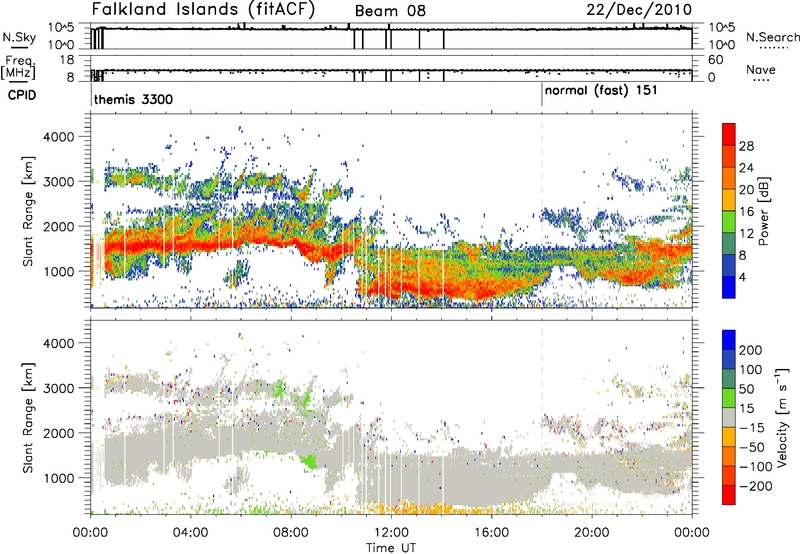
Task: Pick the bright green 15–50 Velocity segment
Action: (729, 398)
